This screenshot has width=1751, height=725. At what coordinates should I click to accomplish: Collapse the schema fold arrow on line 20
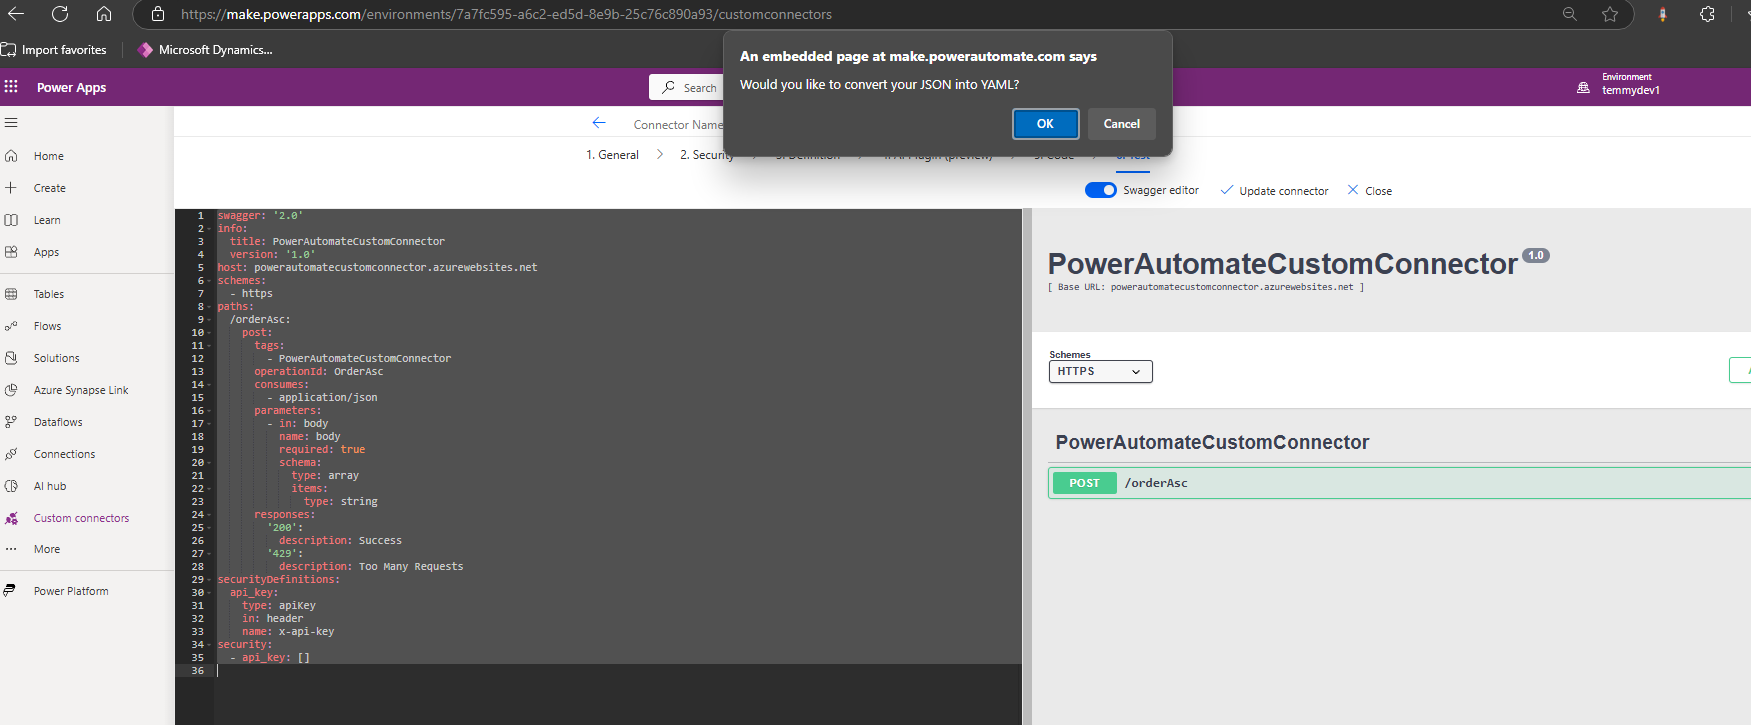point(209,463)
